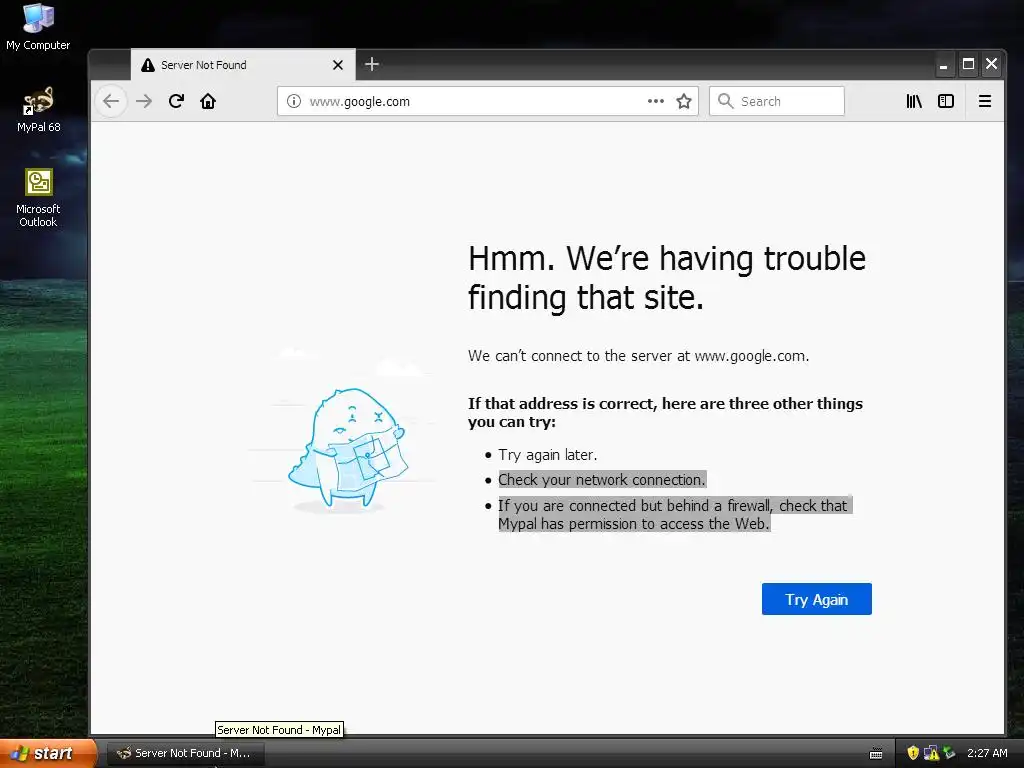Focus the Search box
The image size is (1024, 768).
pyautogui.click(x=776, y=101)
